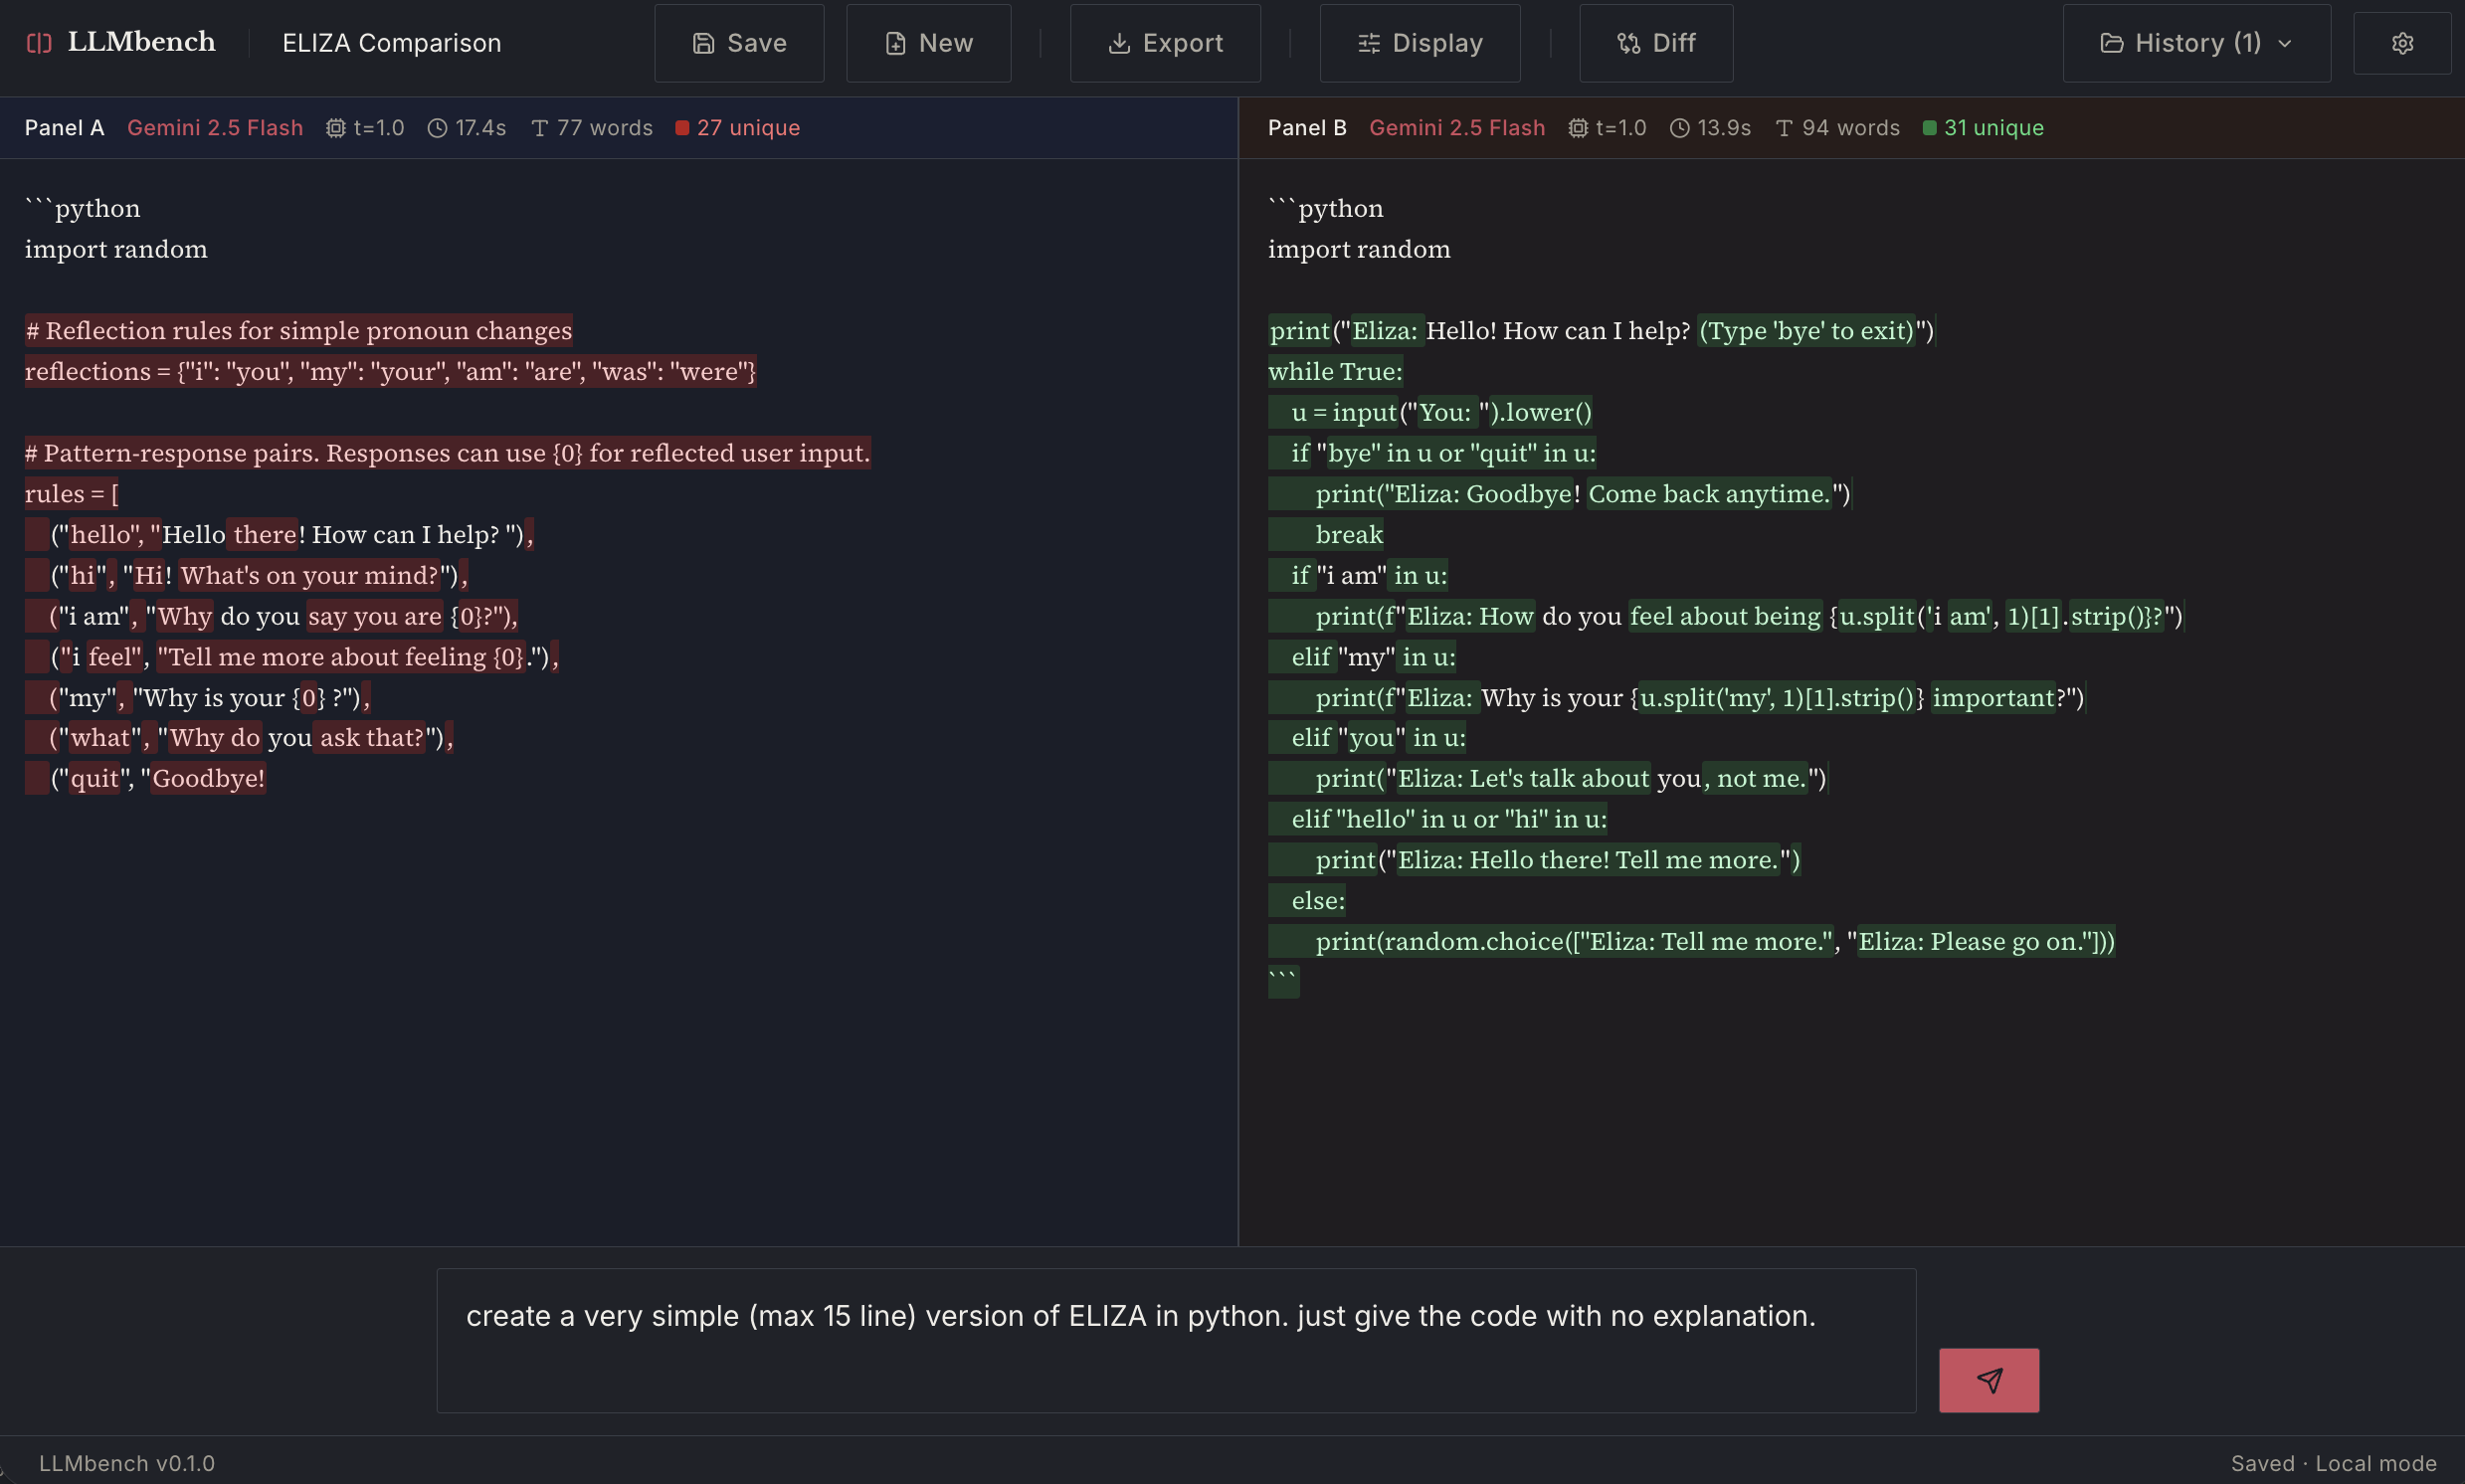Click Panel A temperature chip icon
The width and height of the screenshot is (2465, 1484).
point(336,128)
